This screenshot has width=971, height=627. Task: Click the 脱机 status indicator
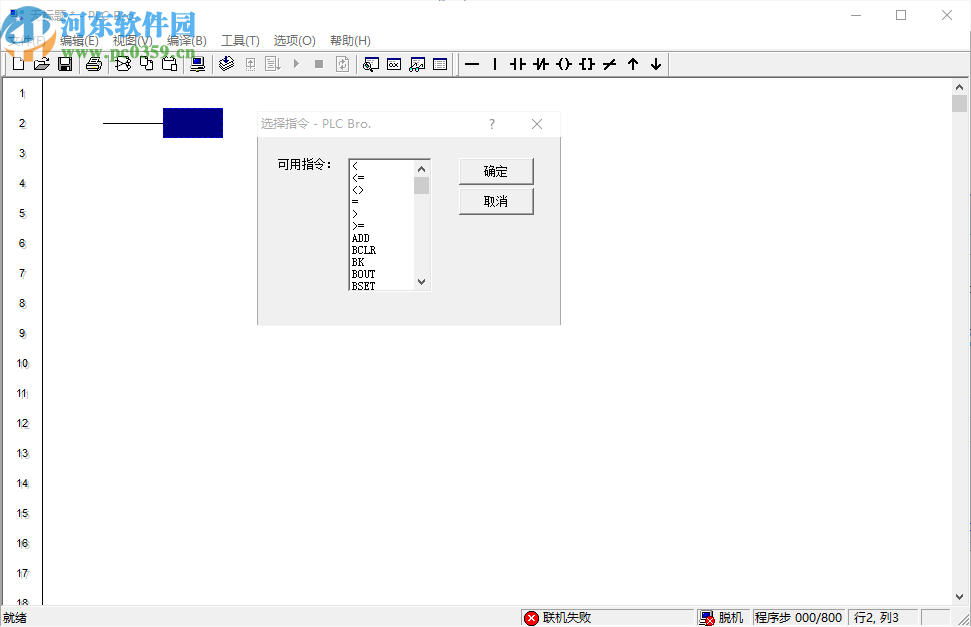coord(724,617)
